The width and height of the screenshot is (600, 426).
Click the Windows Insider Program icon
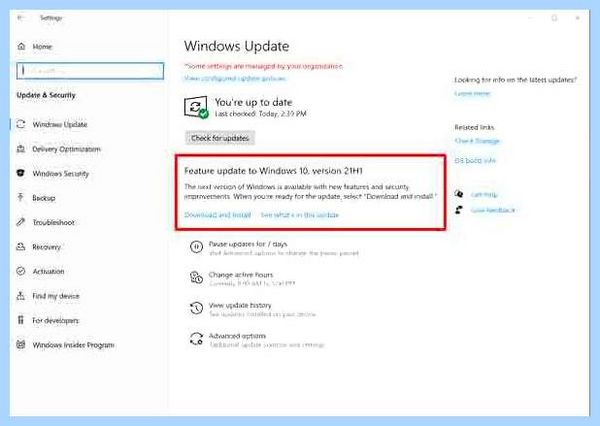tap(21, 344)
